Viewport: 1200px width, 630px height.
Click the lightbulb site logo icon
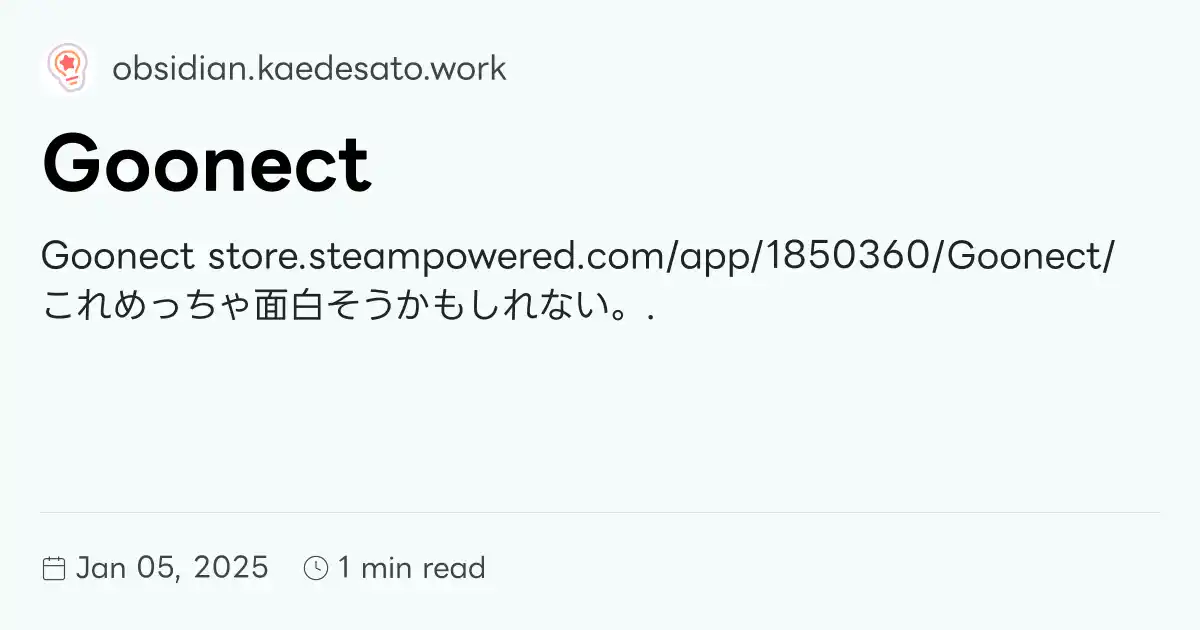[x=67, y=69]
